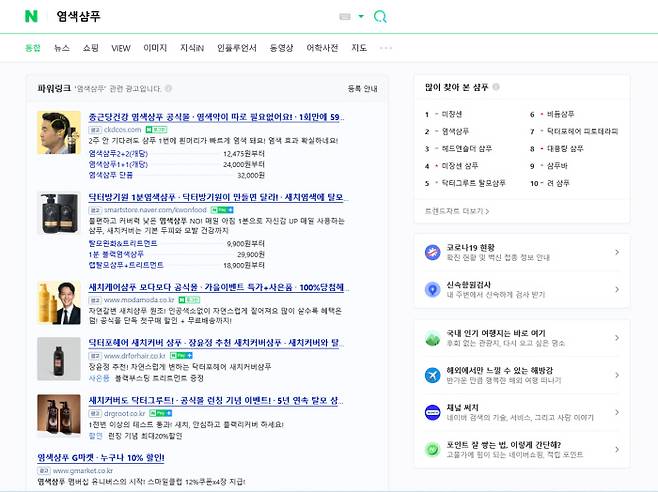Viewport: 658px width, 492px height.
Task: Select the 염색샴푸2+2(개당) price link
Action: point(118,154)
